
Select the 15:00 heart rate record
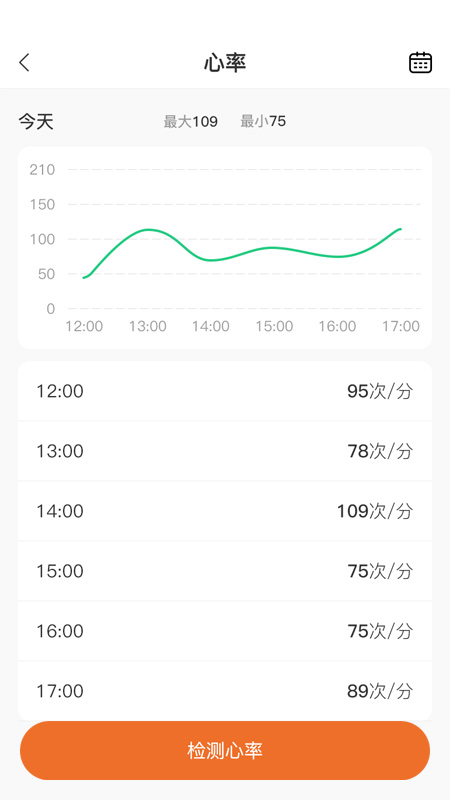click(x=225, y=571)
